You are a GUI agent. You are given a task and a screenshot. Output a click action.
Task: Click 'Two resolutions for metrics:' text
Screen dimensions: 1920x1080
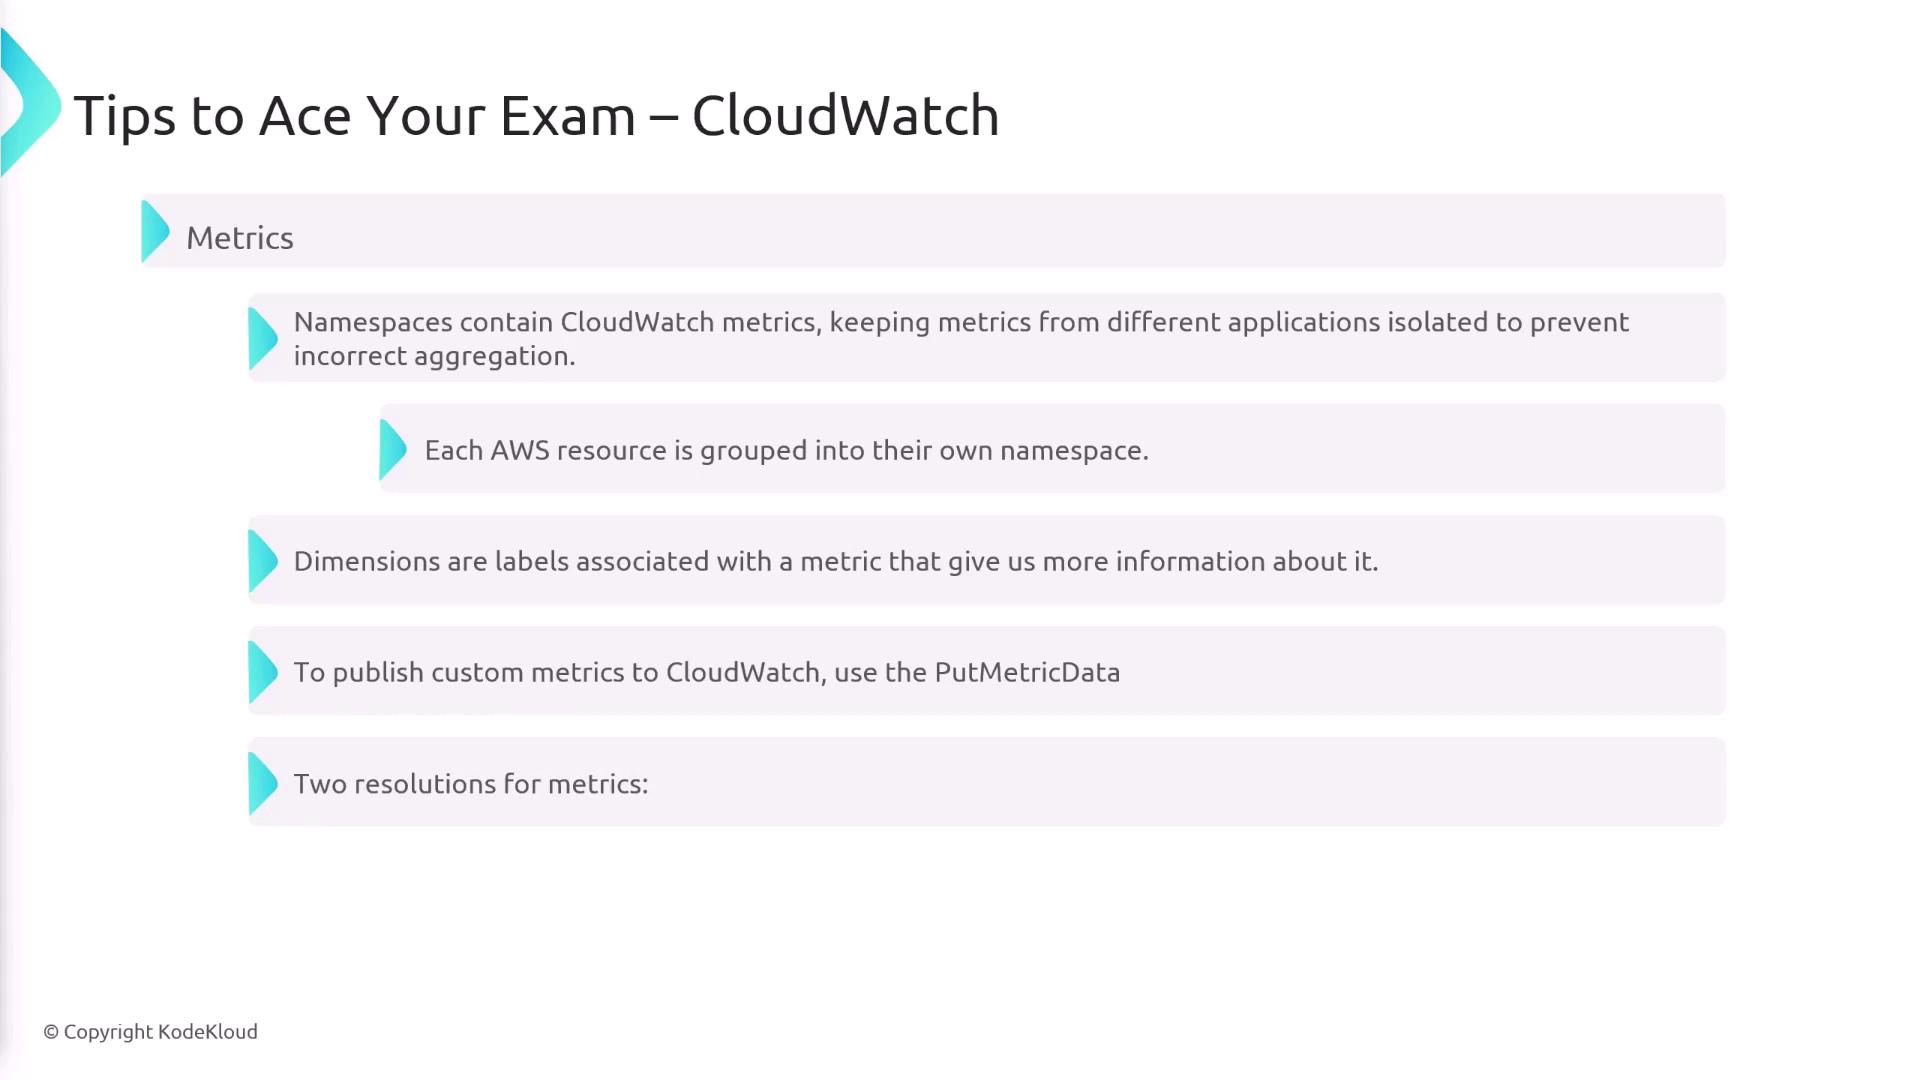pyautogui.click(x=471, y=784)
